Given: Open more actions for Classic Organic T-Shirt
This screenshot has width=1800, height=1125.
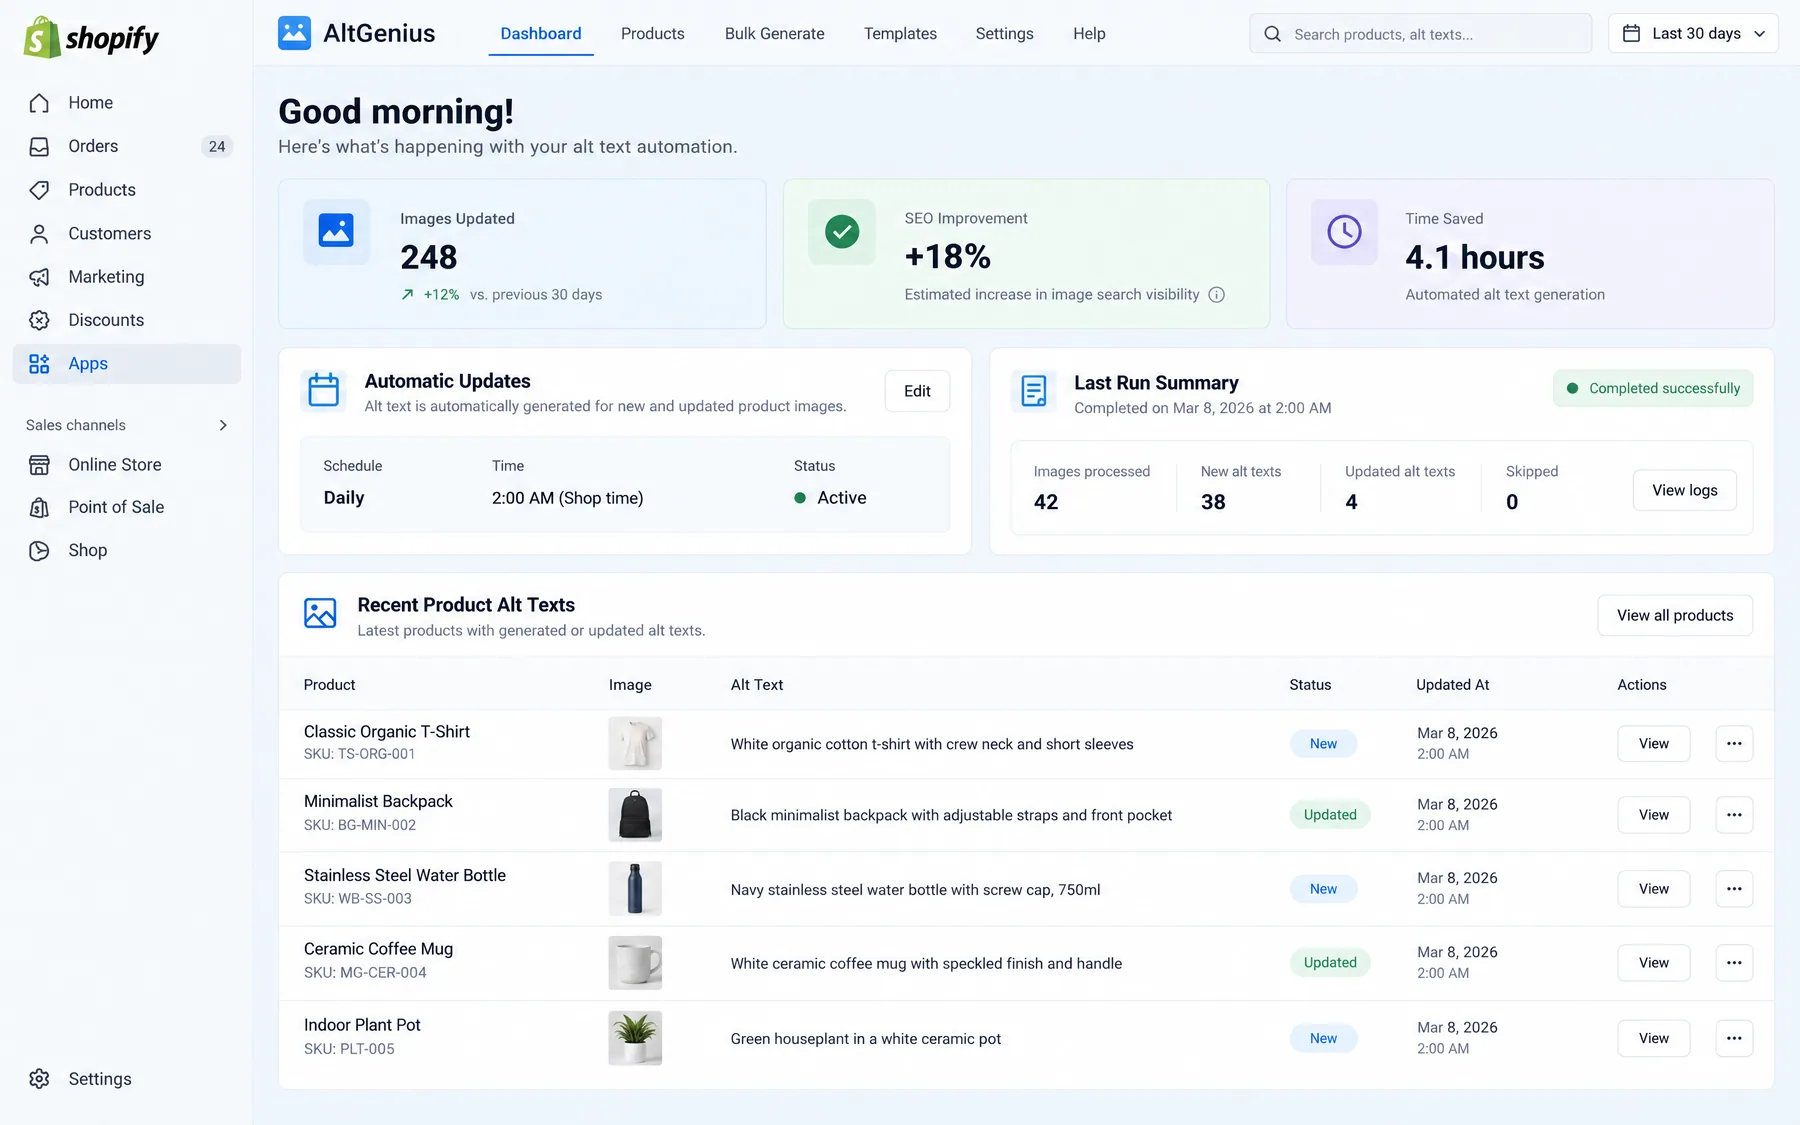Looking at the screenshot, I should tap(1734, 744).
